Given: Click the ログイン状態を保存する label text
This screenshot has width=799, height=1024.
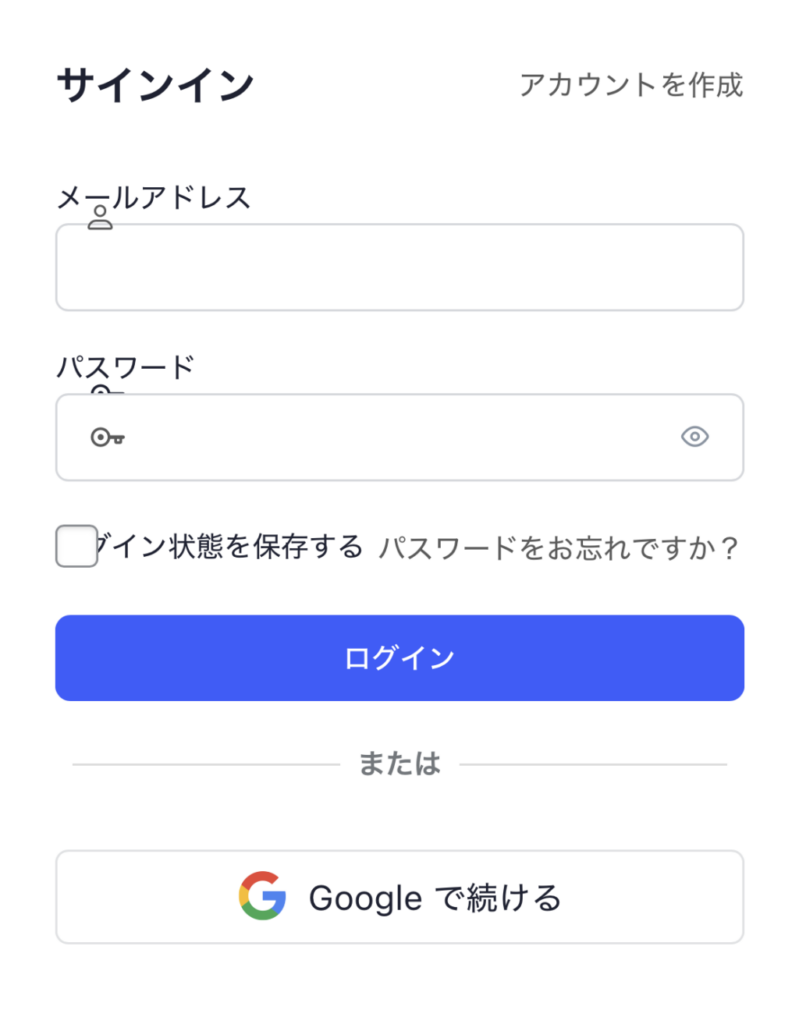Looking at the screenshot, I should point(230,547).
